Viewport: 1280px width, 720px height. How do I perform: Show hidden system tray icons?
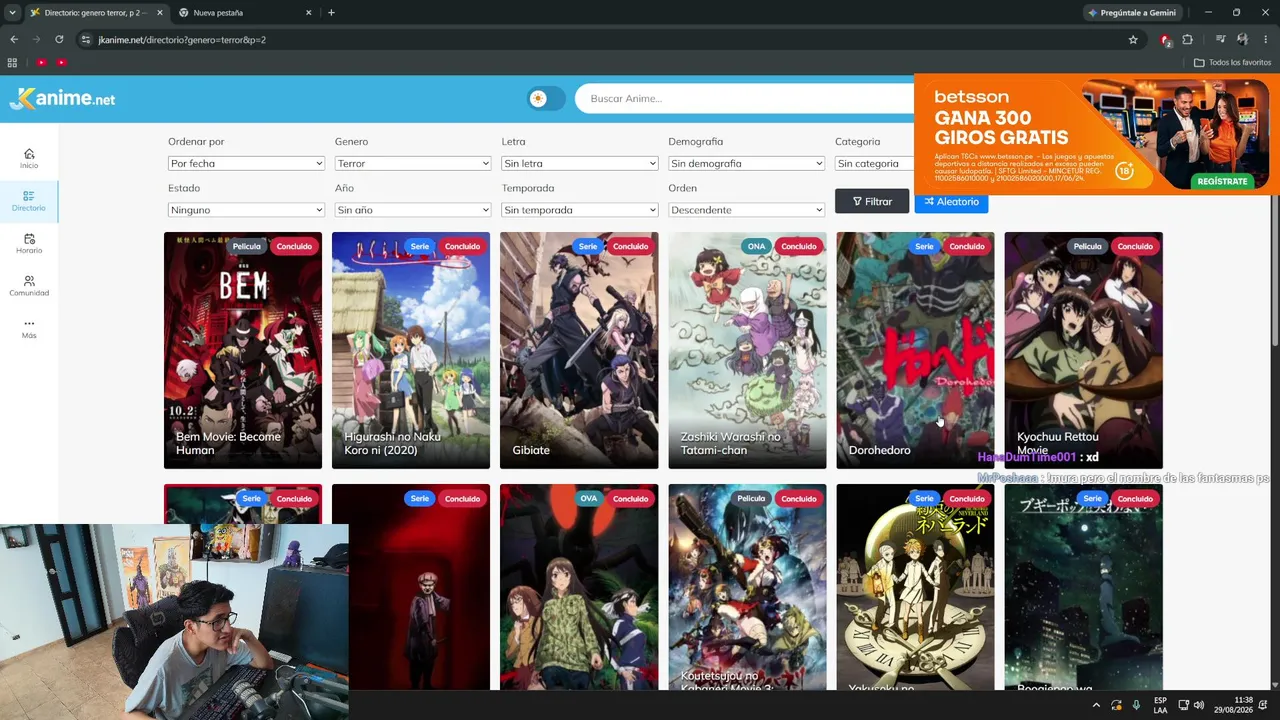1096,705
